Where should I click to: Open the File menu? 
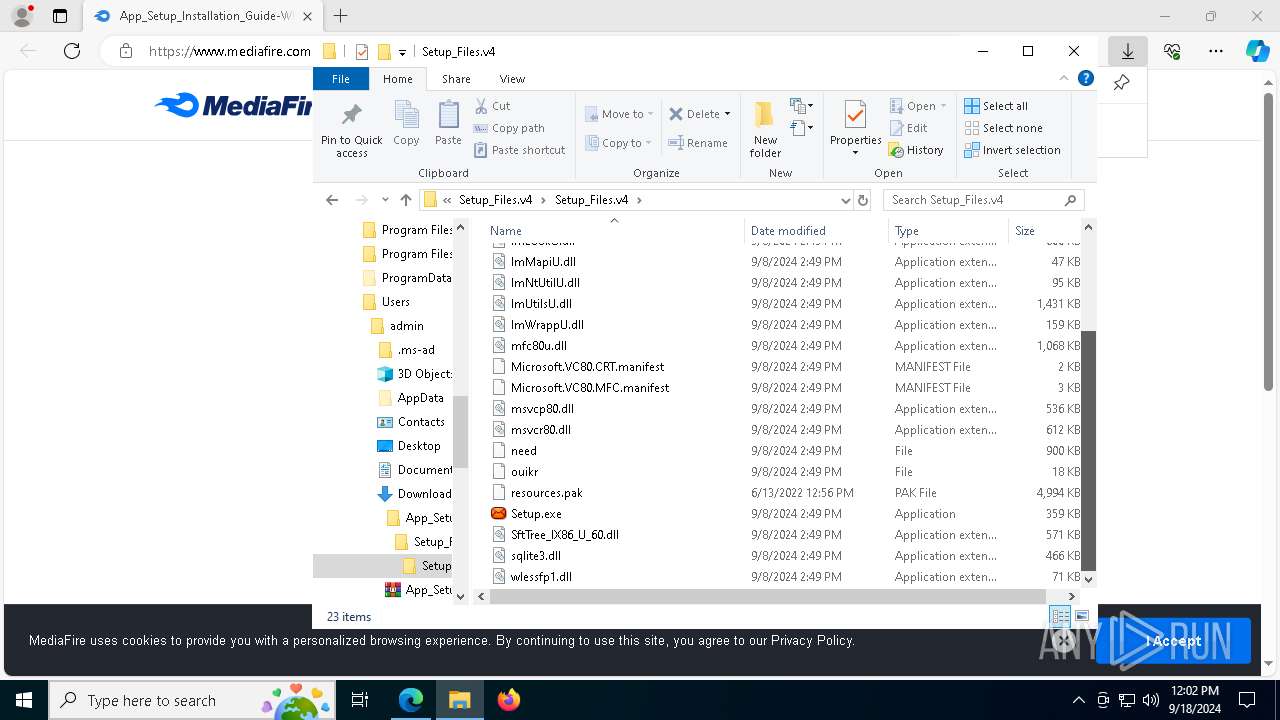[340, 79]
